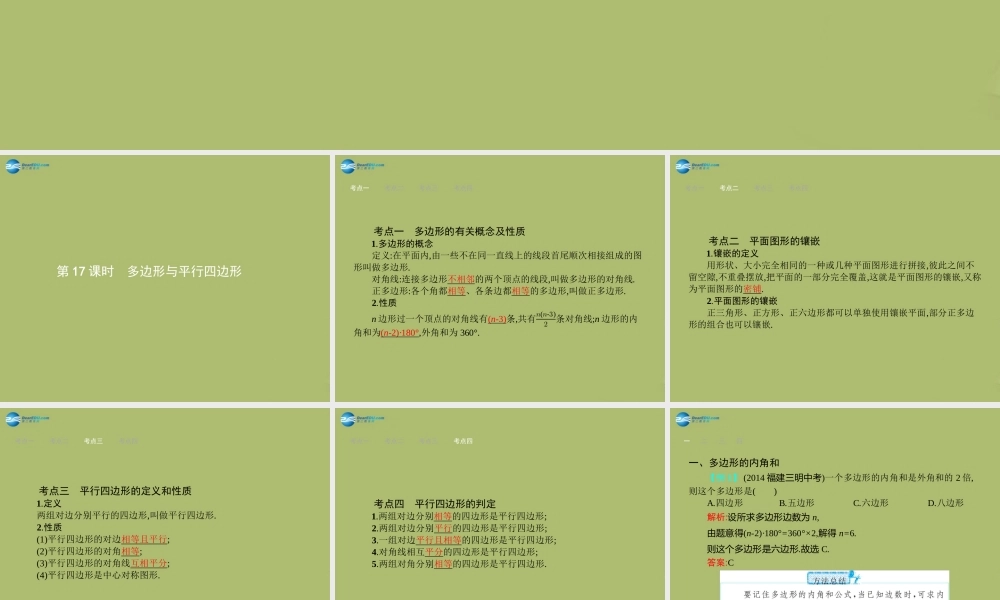Click the logo on the 考点四 slide
1000x600 pixels.
362,419
